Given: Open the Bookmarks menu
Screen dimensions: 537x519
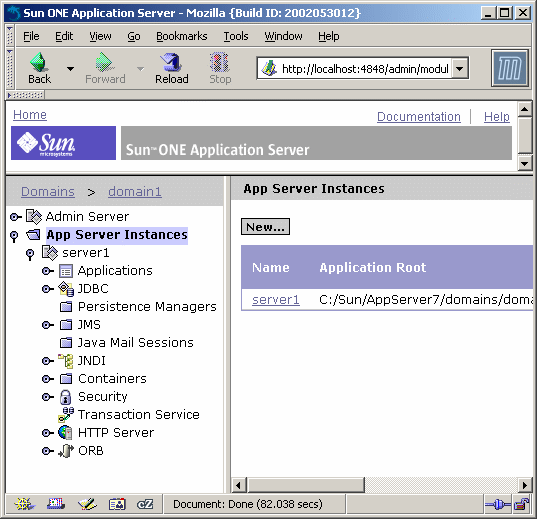Looking at the screenshot, I should click(182, 36).
